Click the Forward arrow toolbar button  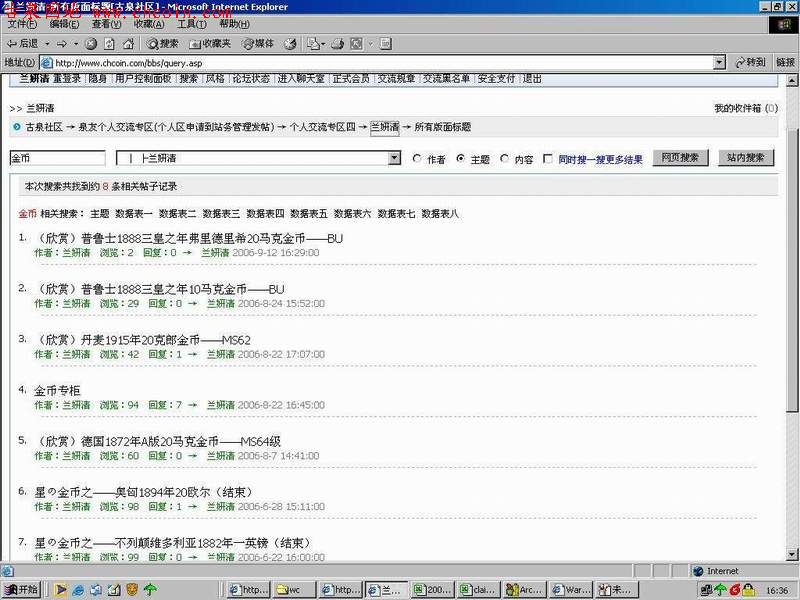62,44
